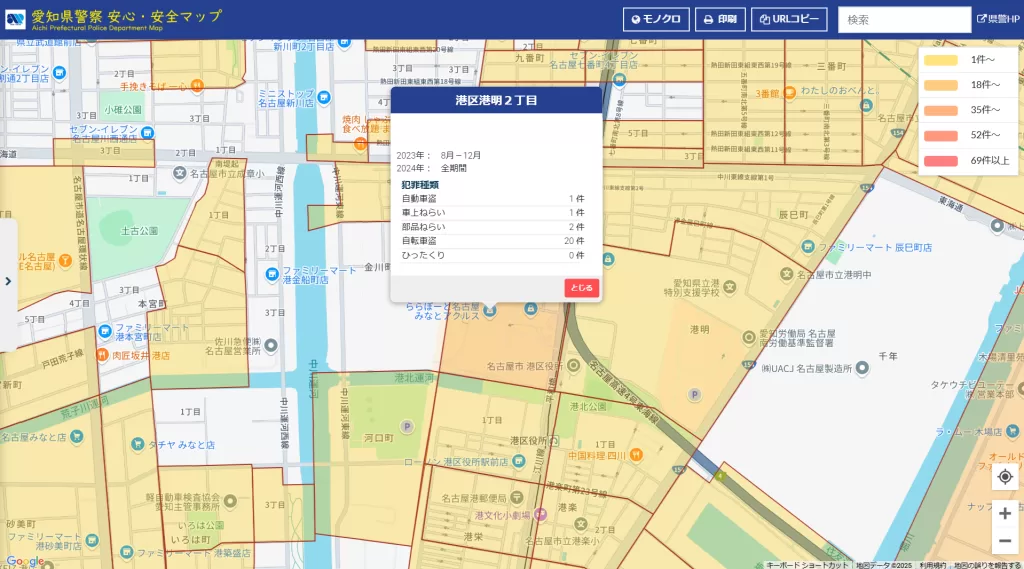Image resolution: width=1024 pixels, height=569 pixels.
Task: Click the ミニストップ 名古屋新川店 marker
Action: point(323,98)
